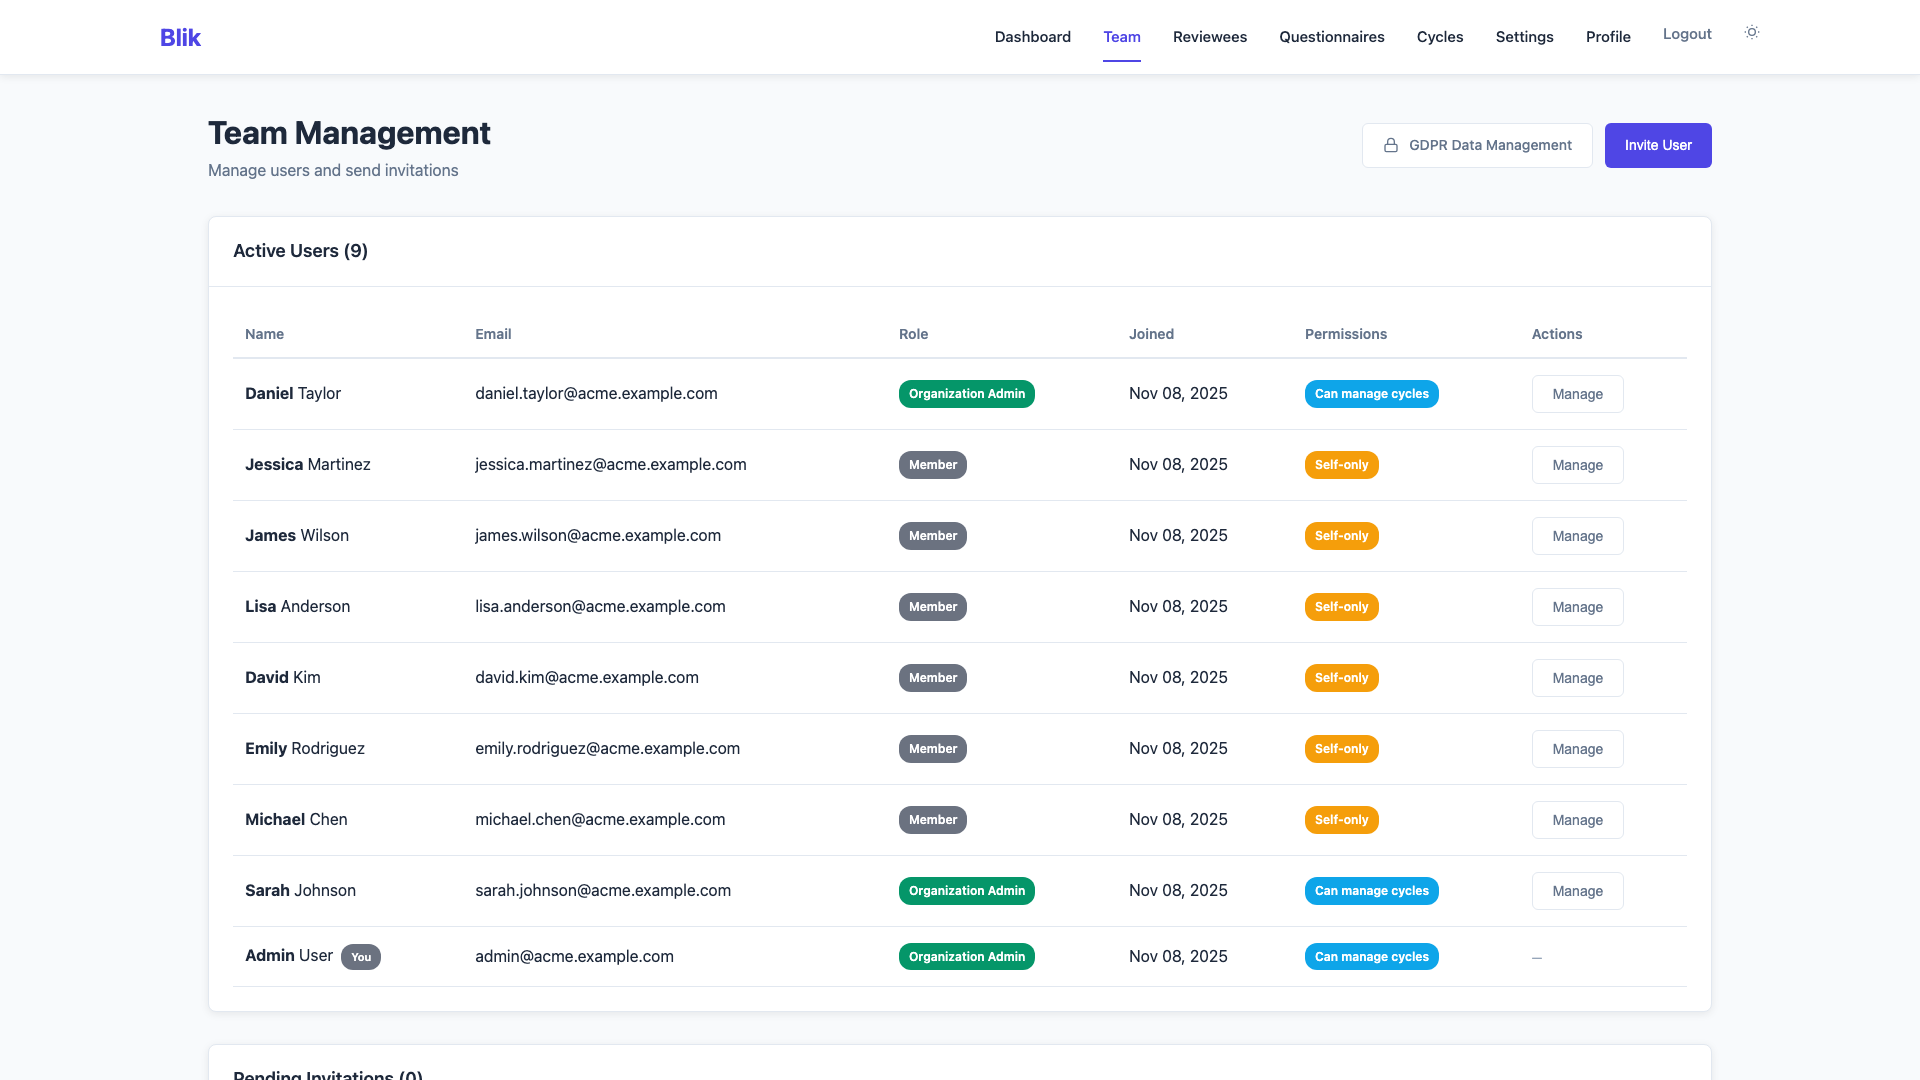Select the Can manage cycles badge for Sarah Johnson
The width and height of the screenshot is (1920, 1080).
point(1371,890)
